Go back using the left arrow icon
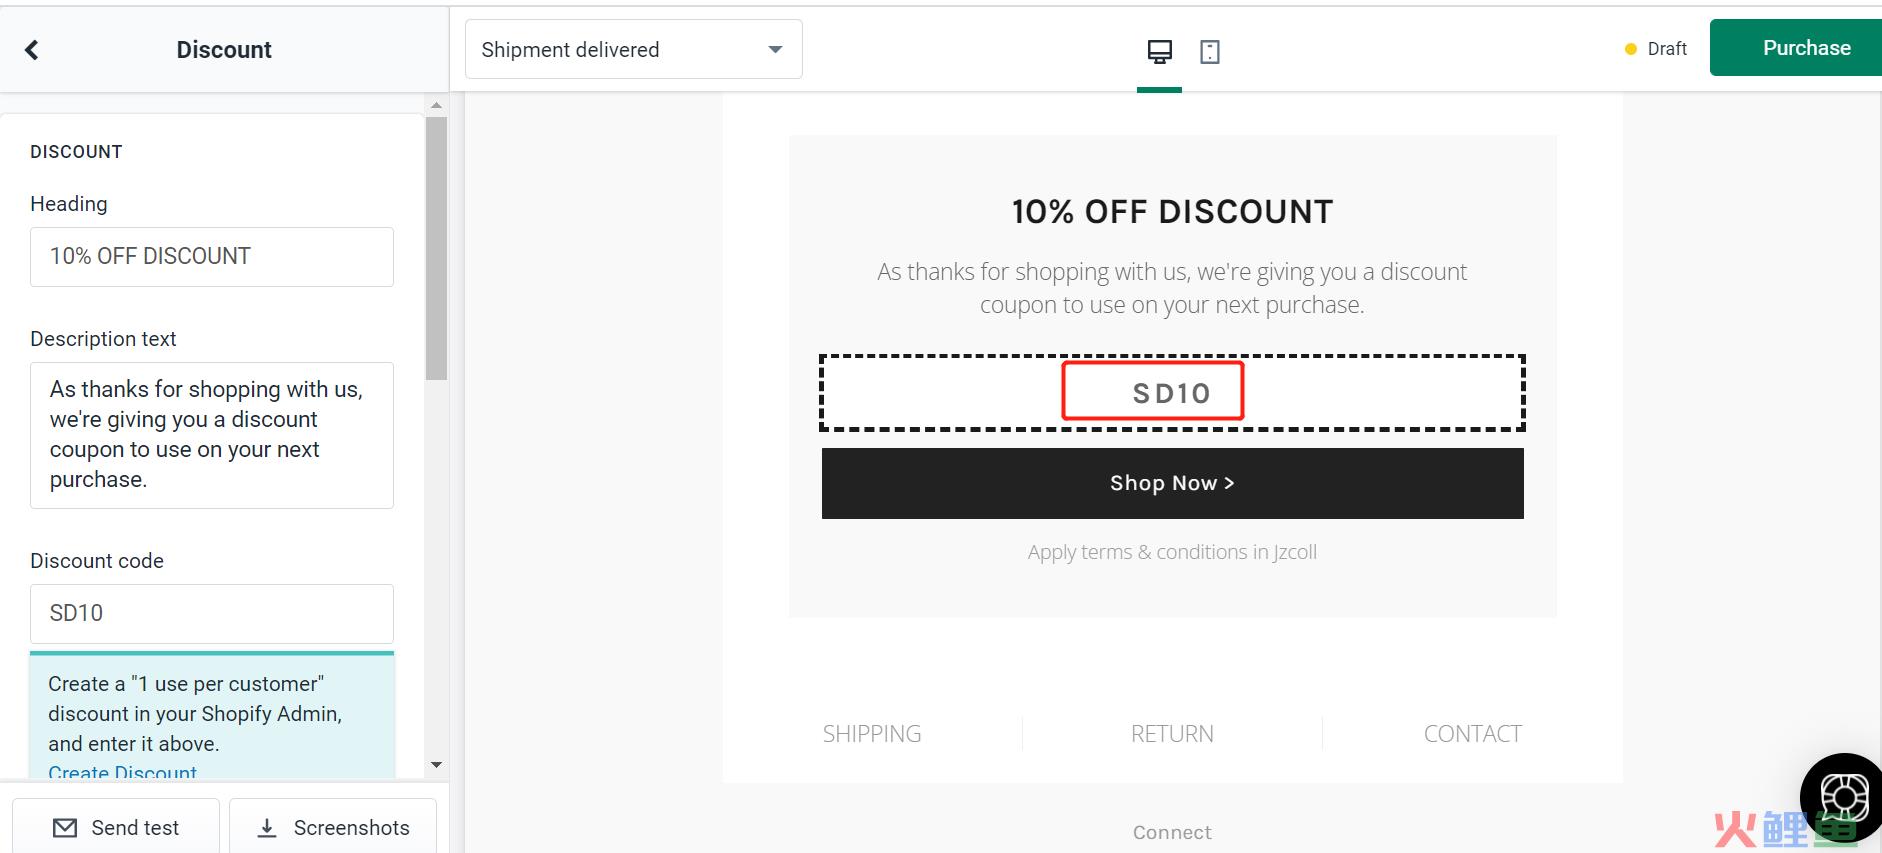Viewport: 1882px width, 853px height. [32, 50]
